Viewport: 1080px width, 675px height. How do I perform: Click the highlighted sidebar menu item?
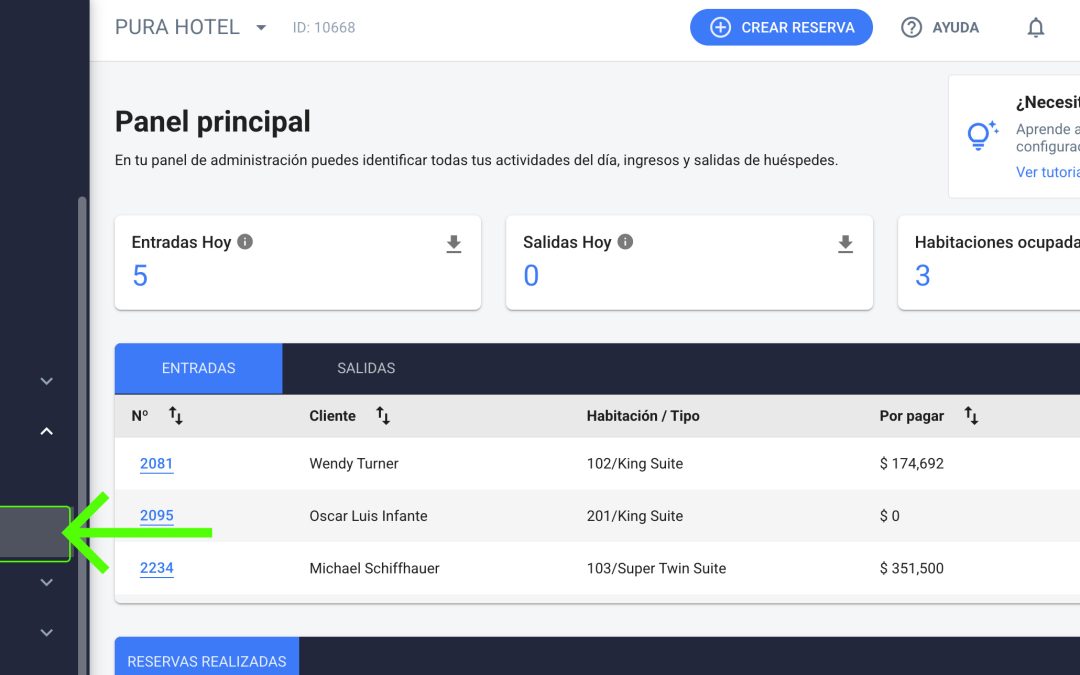[x=34, y=534]
